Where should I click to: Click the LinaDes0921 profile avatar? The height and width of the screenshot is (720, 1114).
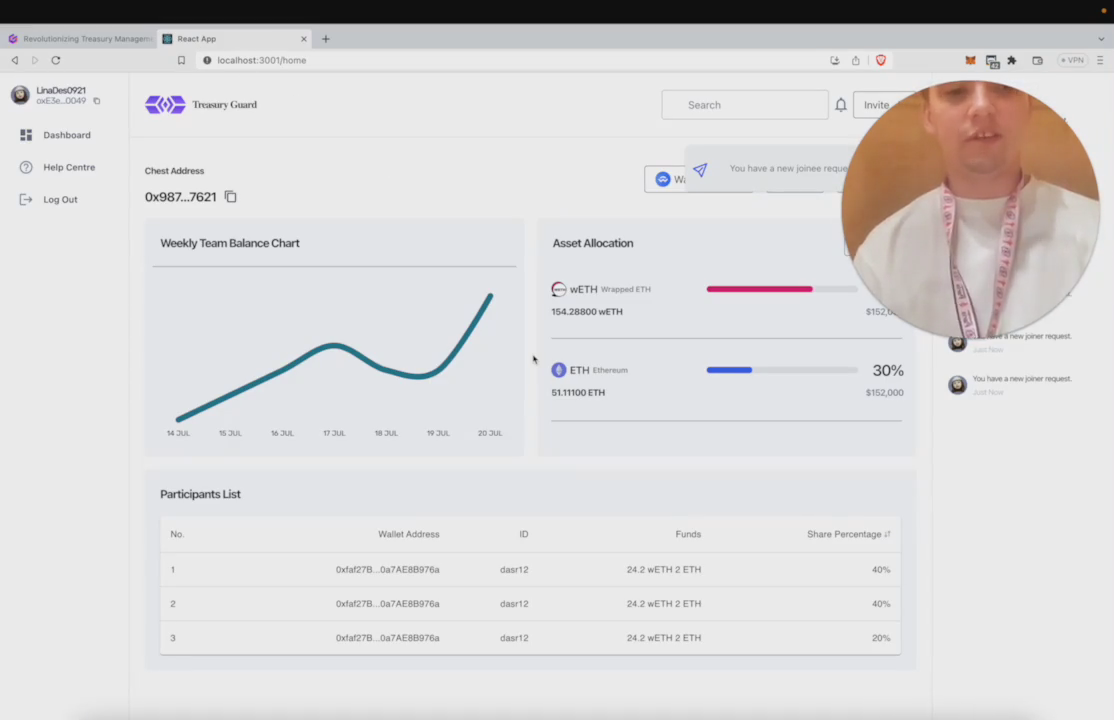(20, 95)
